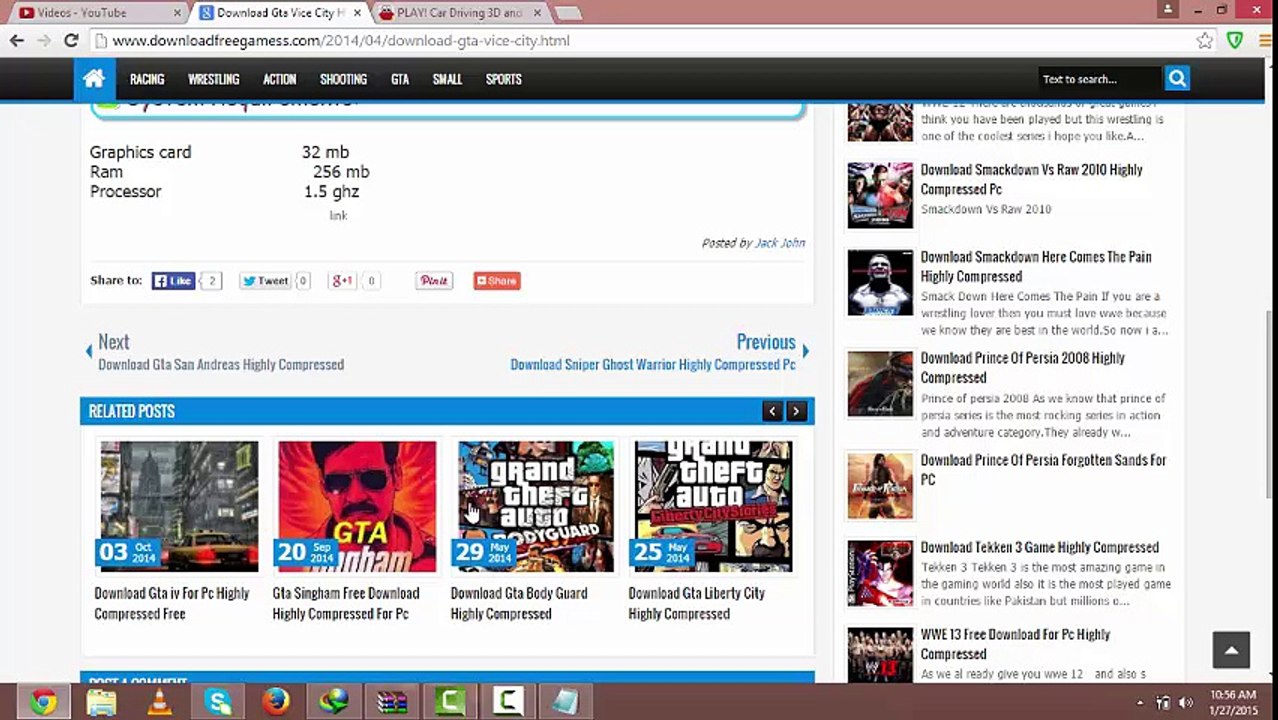Click the Pinterest Pin it button

pos(434,281)
